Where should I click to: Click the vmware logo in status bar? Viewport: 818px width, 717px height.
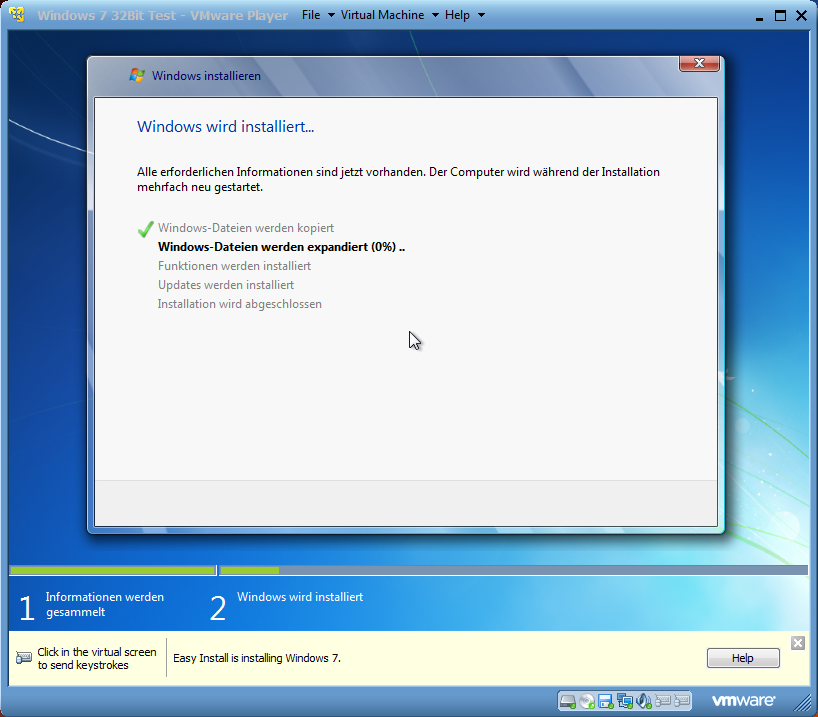[743, 701]
